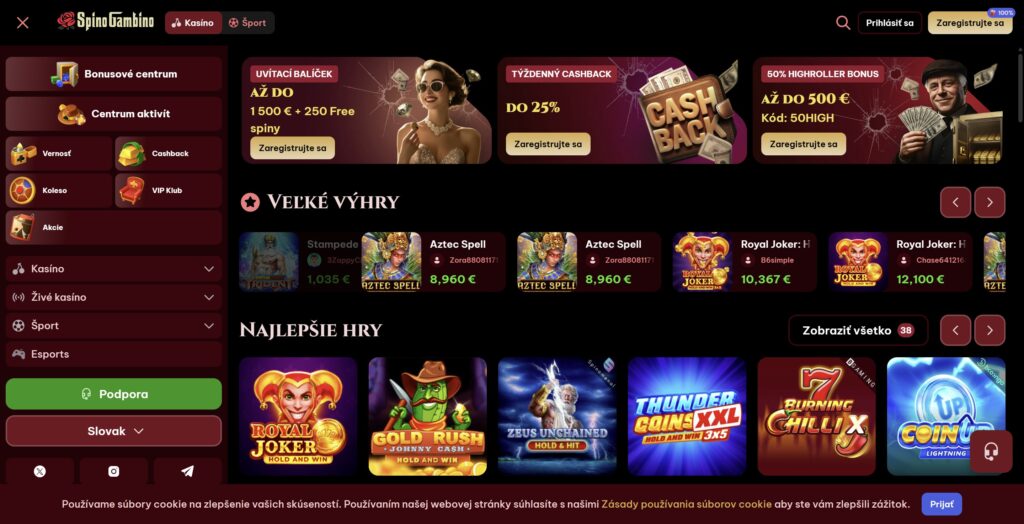Open the search magnifier icon

tap(842, 23)
